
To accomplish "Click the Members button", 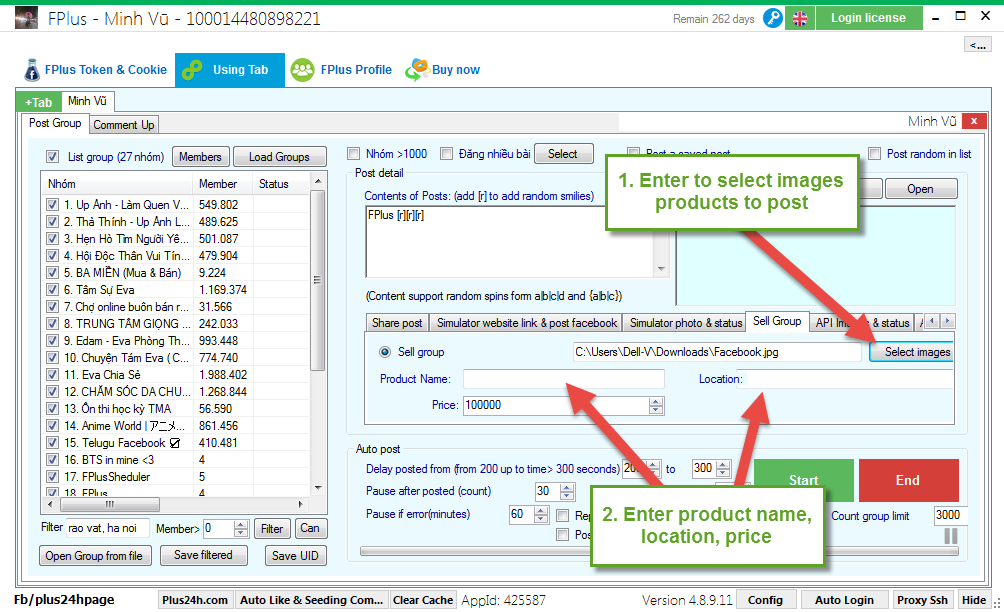I will (x=200, y=157).
